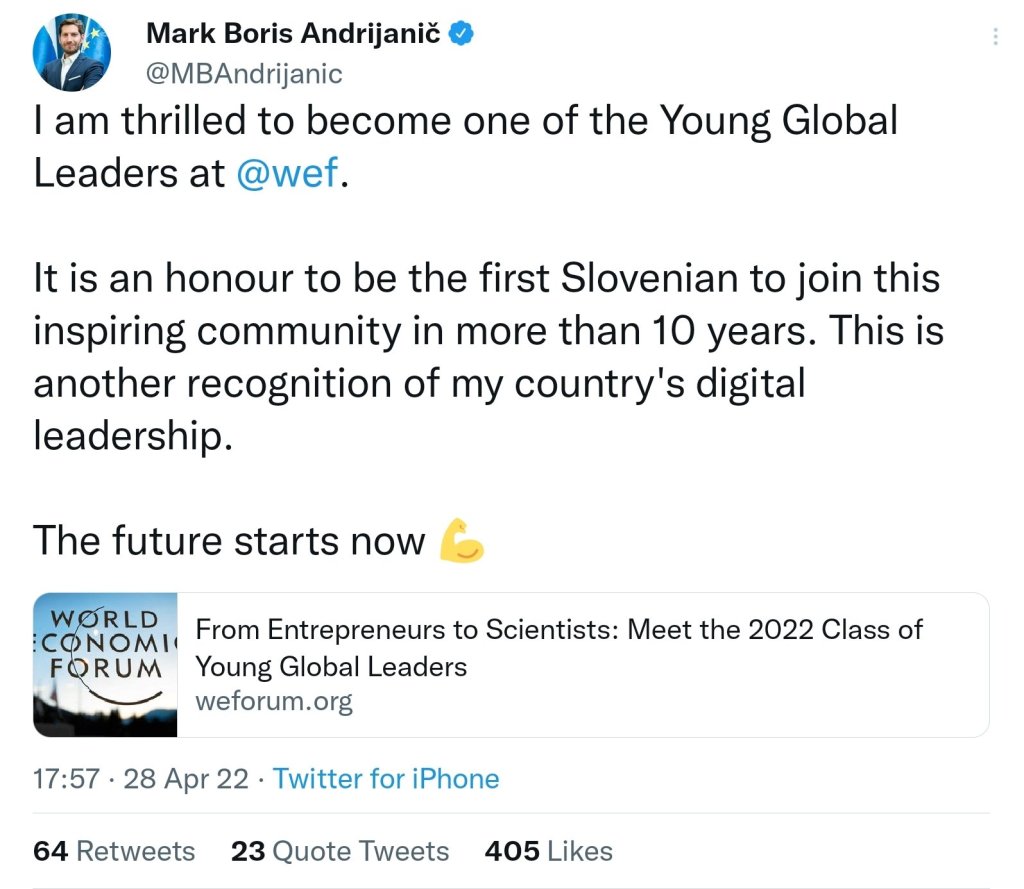1024x889 pixels.
Task: View the 64 Retweets list
Action: [114, 851]
